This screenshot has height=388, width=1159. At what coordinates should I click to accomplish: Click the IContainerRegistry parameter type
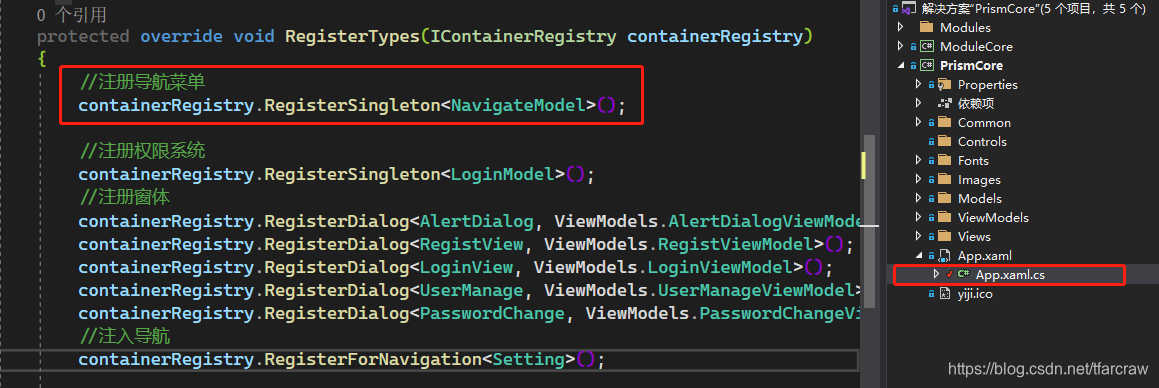[522, 36]
